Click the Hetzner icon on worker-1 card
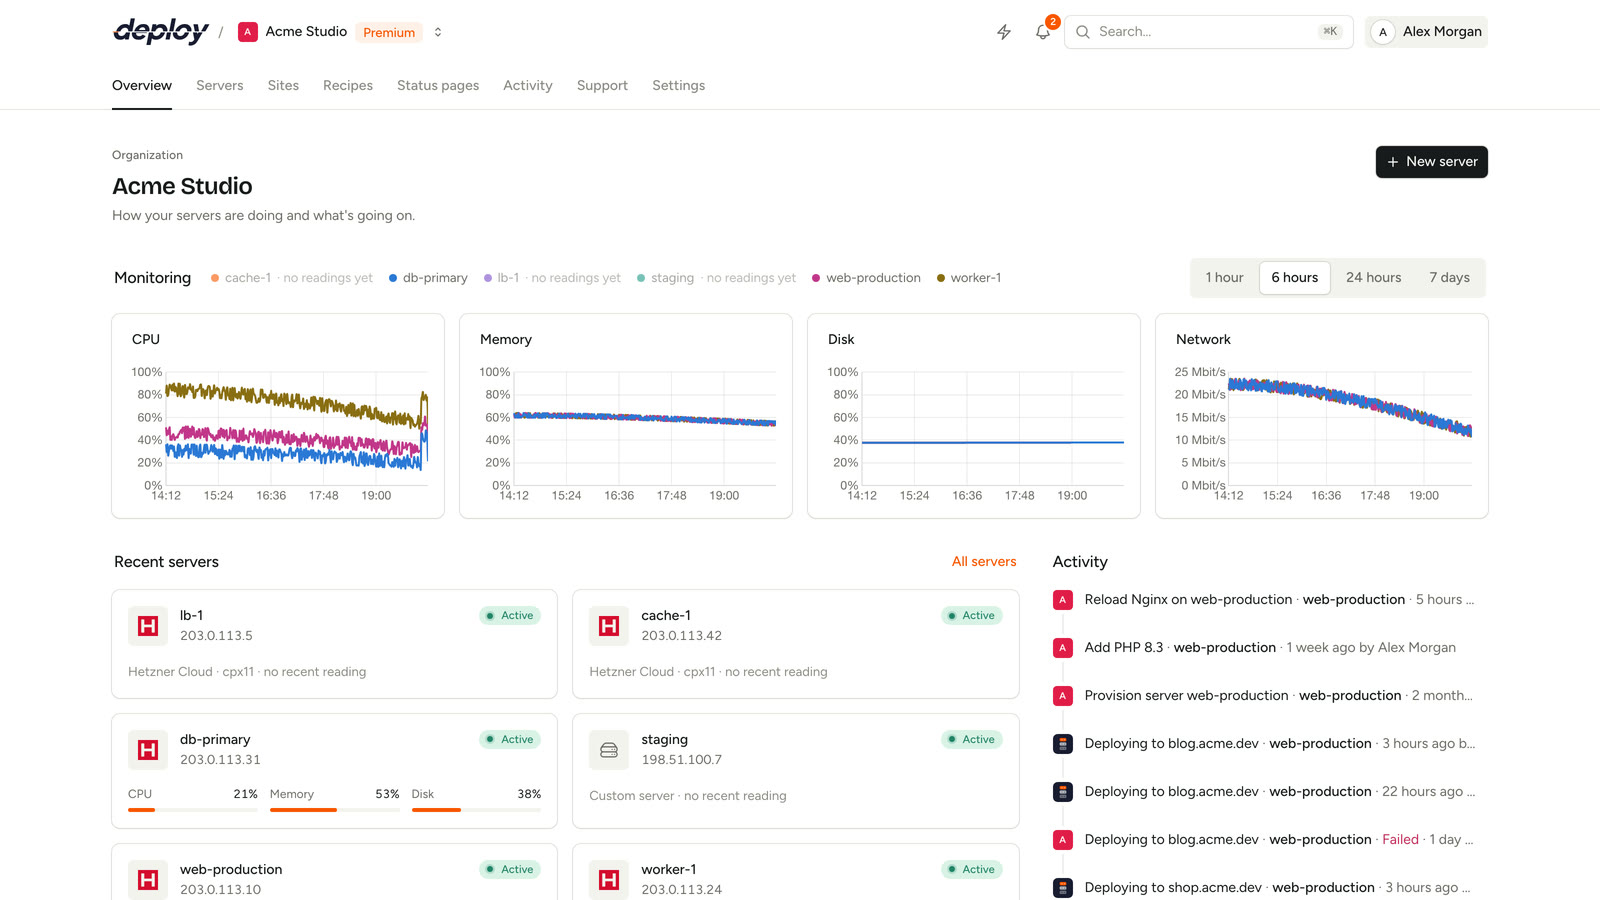Image resolution: width=1600 pixels, height=900 pixels. coord(609,880)
